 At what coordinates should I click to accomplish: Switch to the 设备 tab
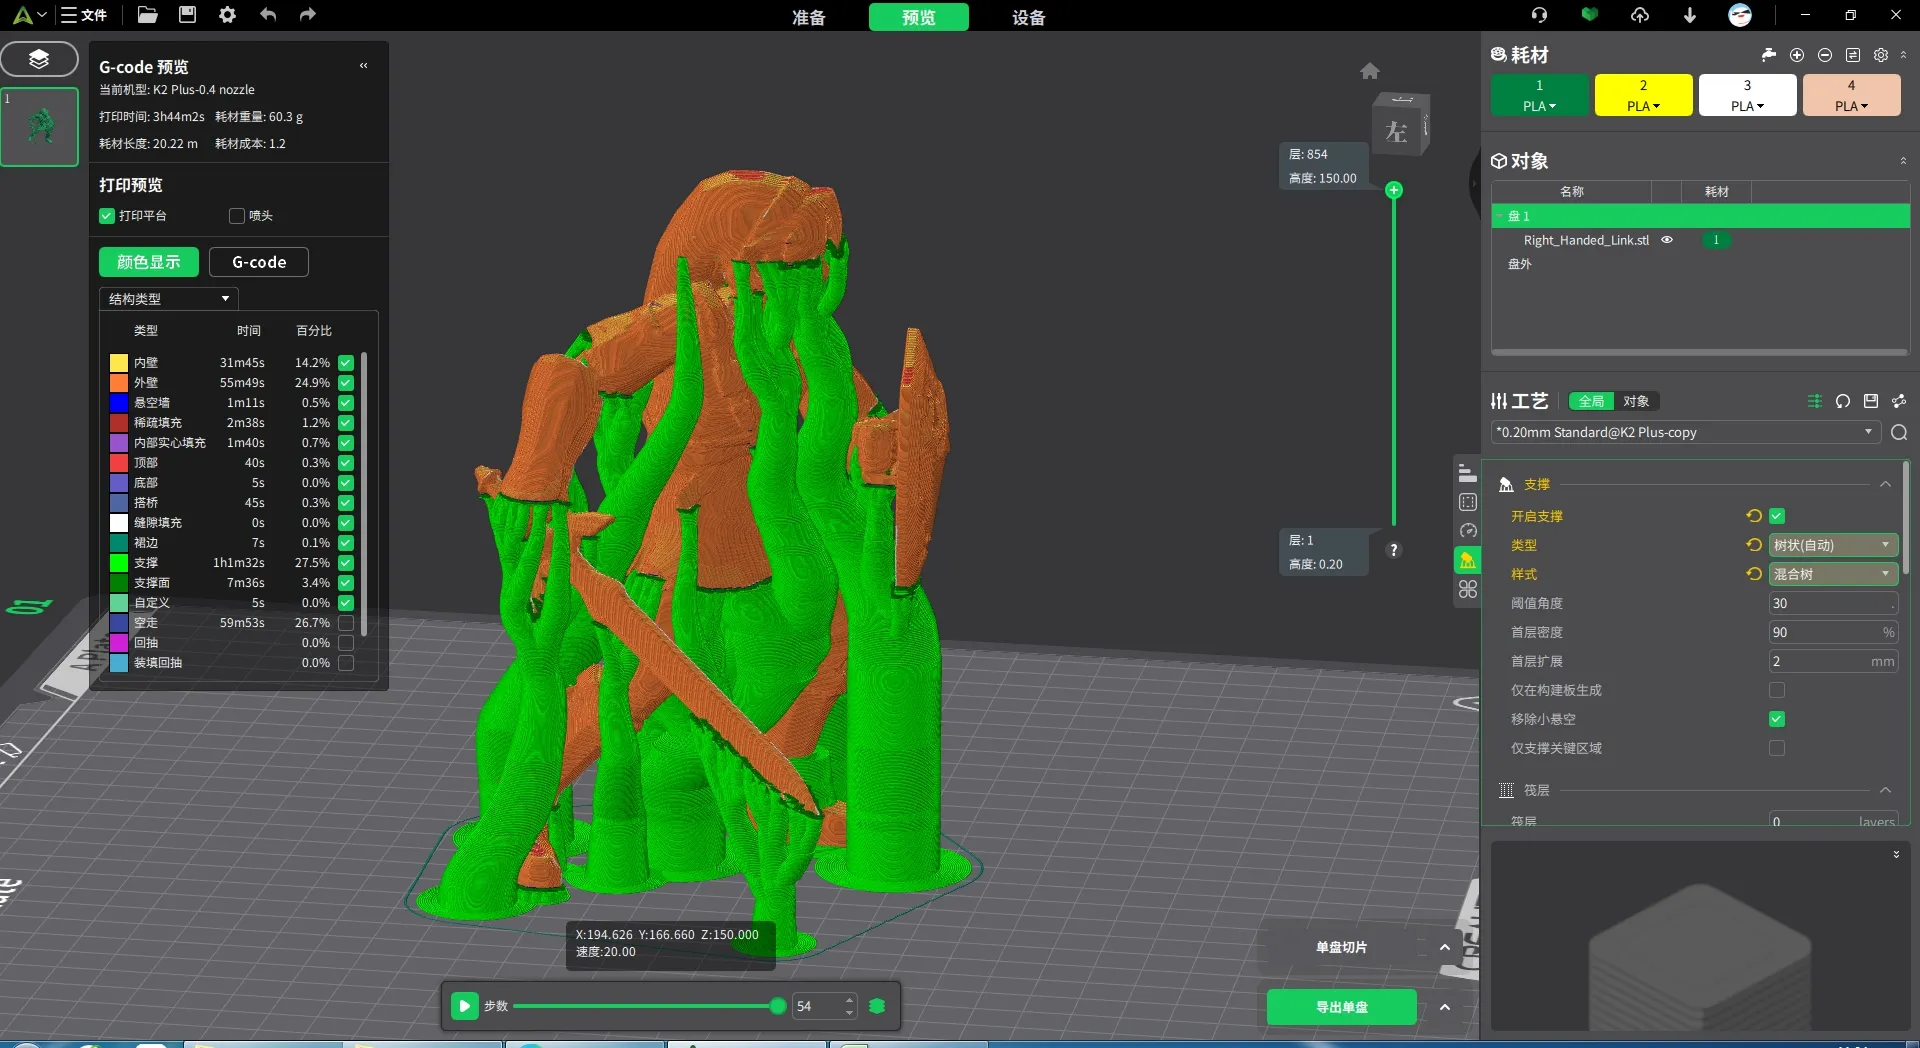click(1029, 17)
